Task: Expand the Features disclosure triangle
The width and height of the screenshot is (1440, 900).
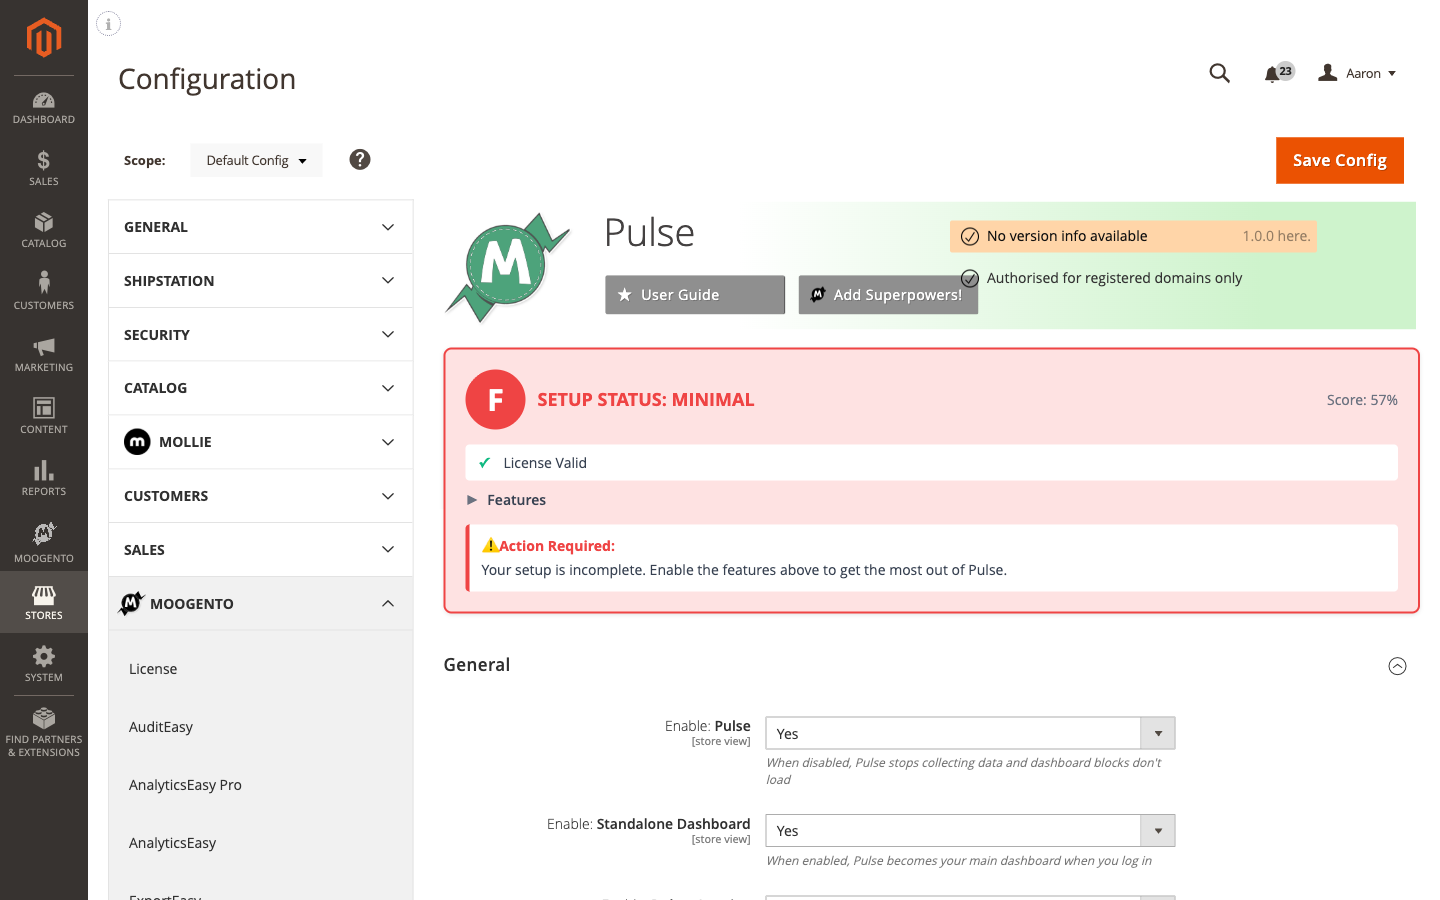Action: [x=472, y=500]
